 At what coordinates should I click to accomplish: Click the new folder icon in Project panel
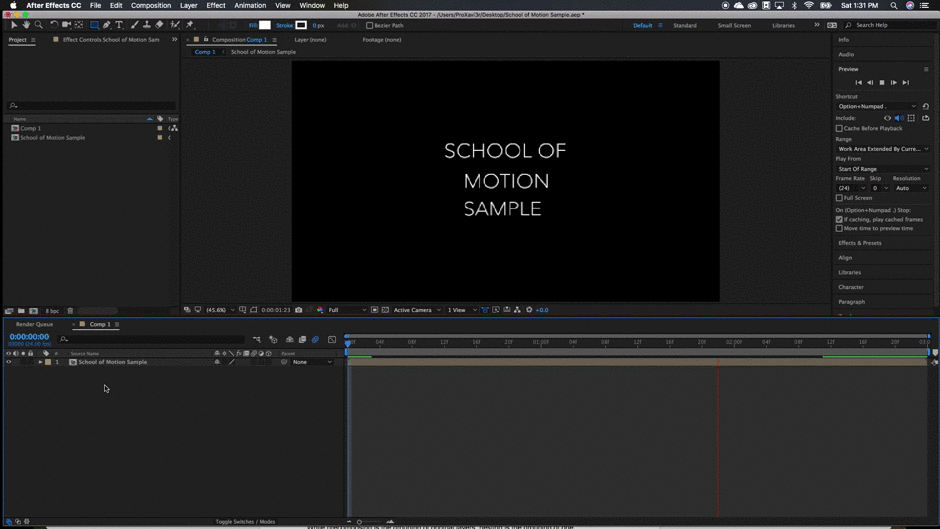tap(21, 311)
